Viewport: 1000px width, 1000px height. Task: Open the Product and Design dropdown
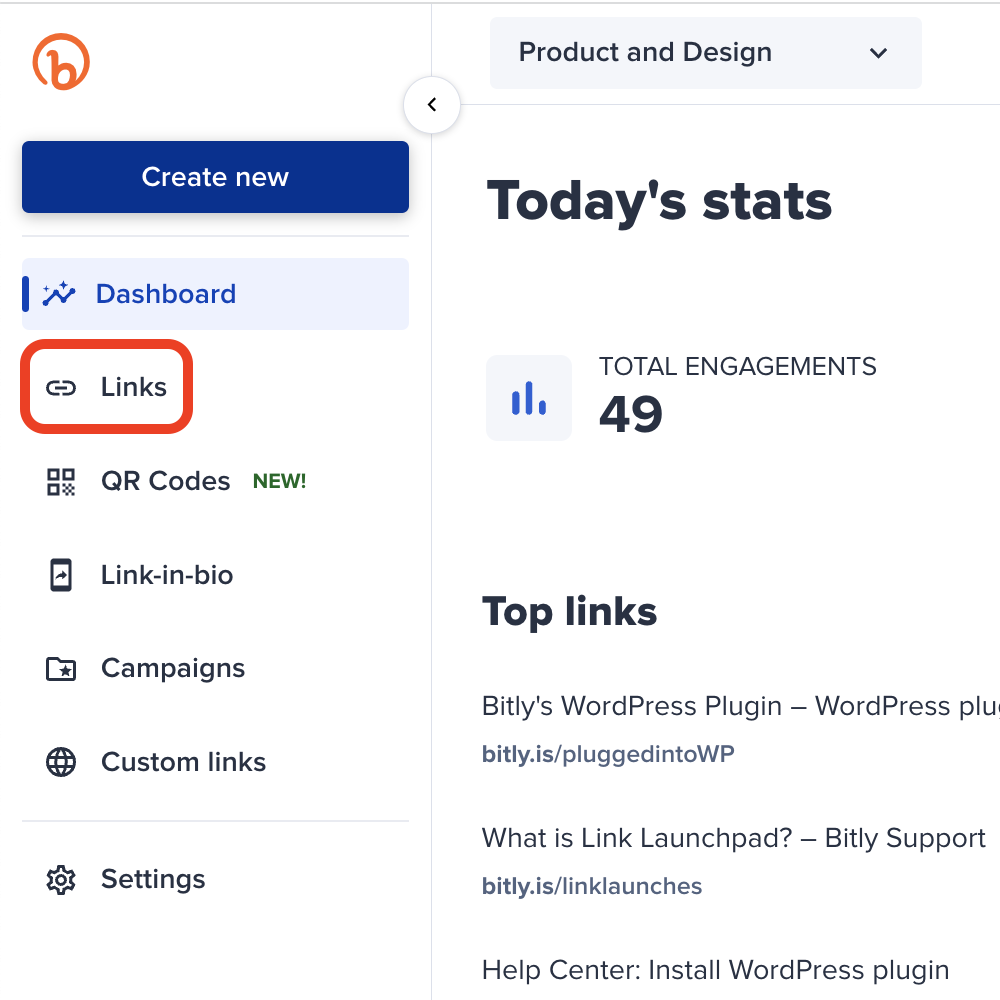click(705, 53)
